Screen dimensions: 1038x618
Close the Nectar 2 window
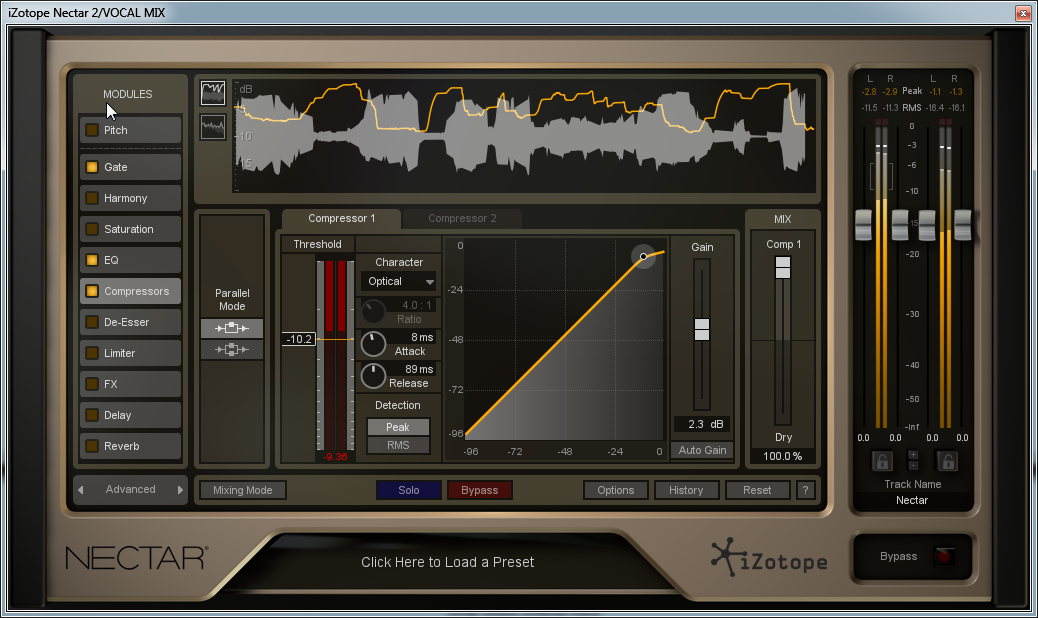tap(1022, 13)
